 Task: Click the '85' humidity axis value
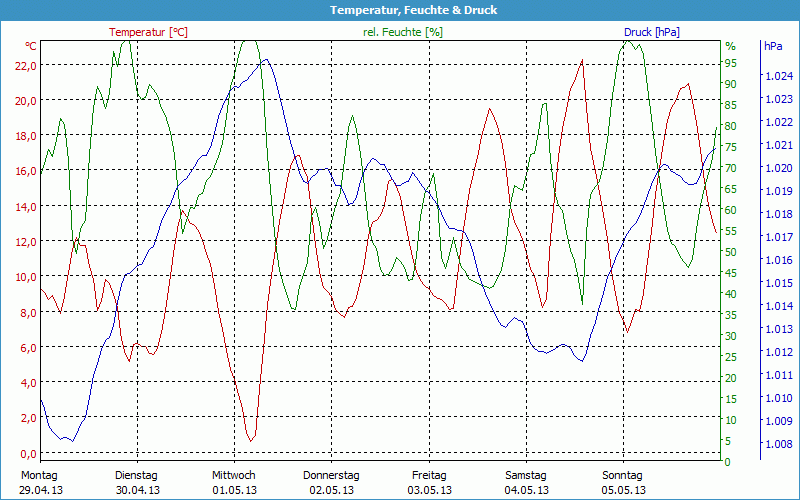click(731, 105)
